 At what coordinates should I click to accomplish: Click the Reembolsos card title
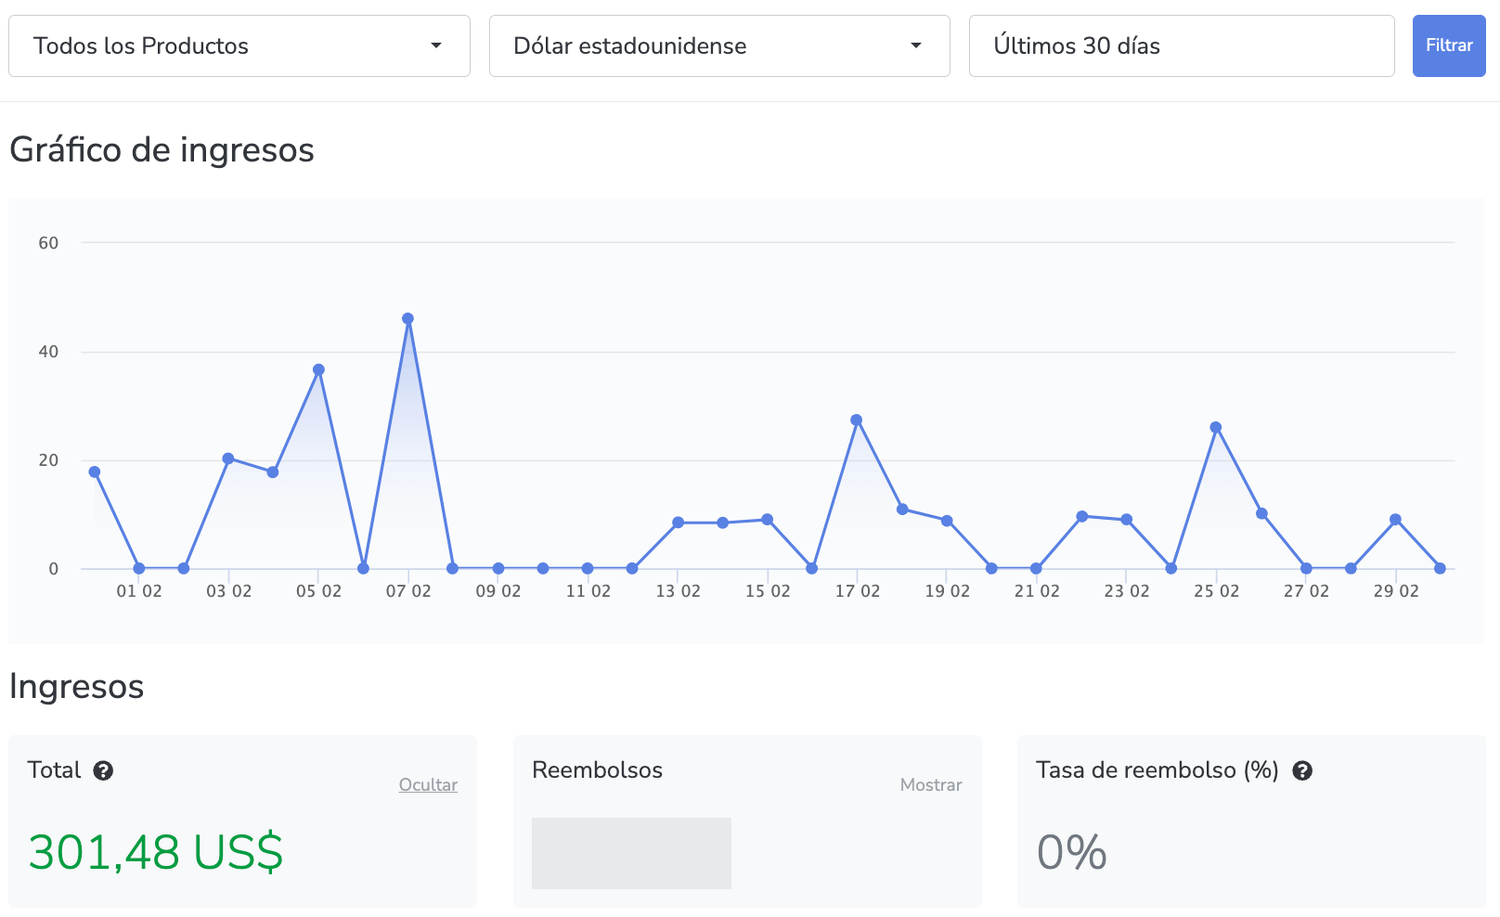(x=597, y=770)
